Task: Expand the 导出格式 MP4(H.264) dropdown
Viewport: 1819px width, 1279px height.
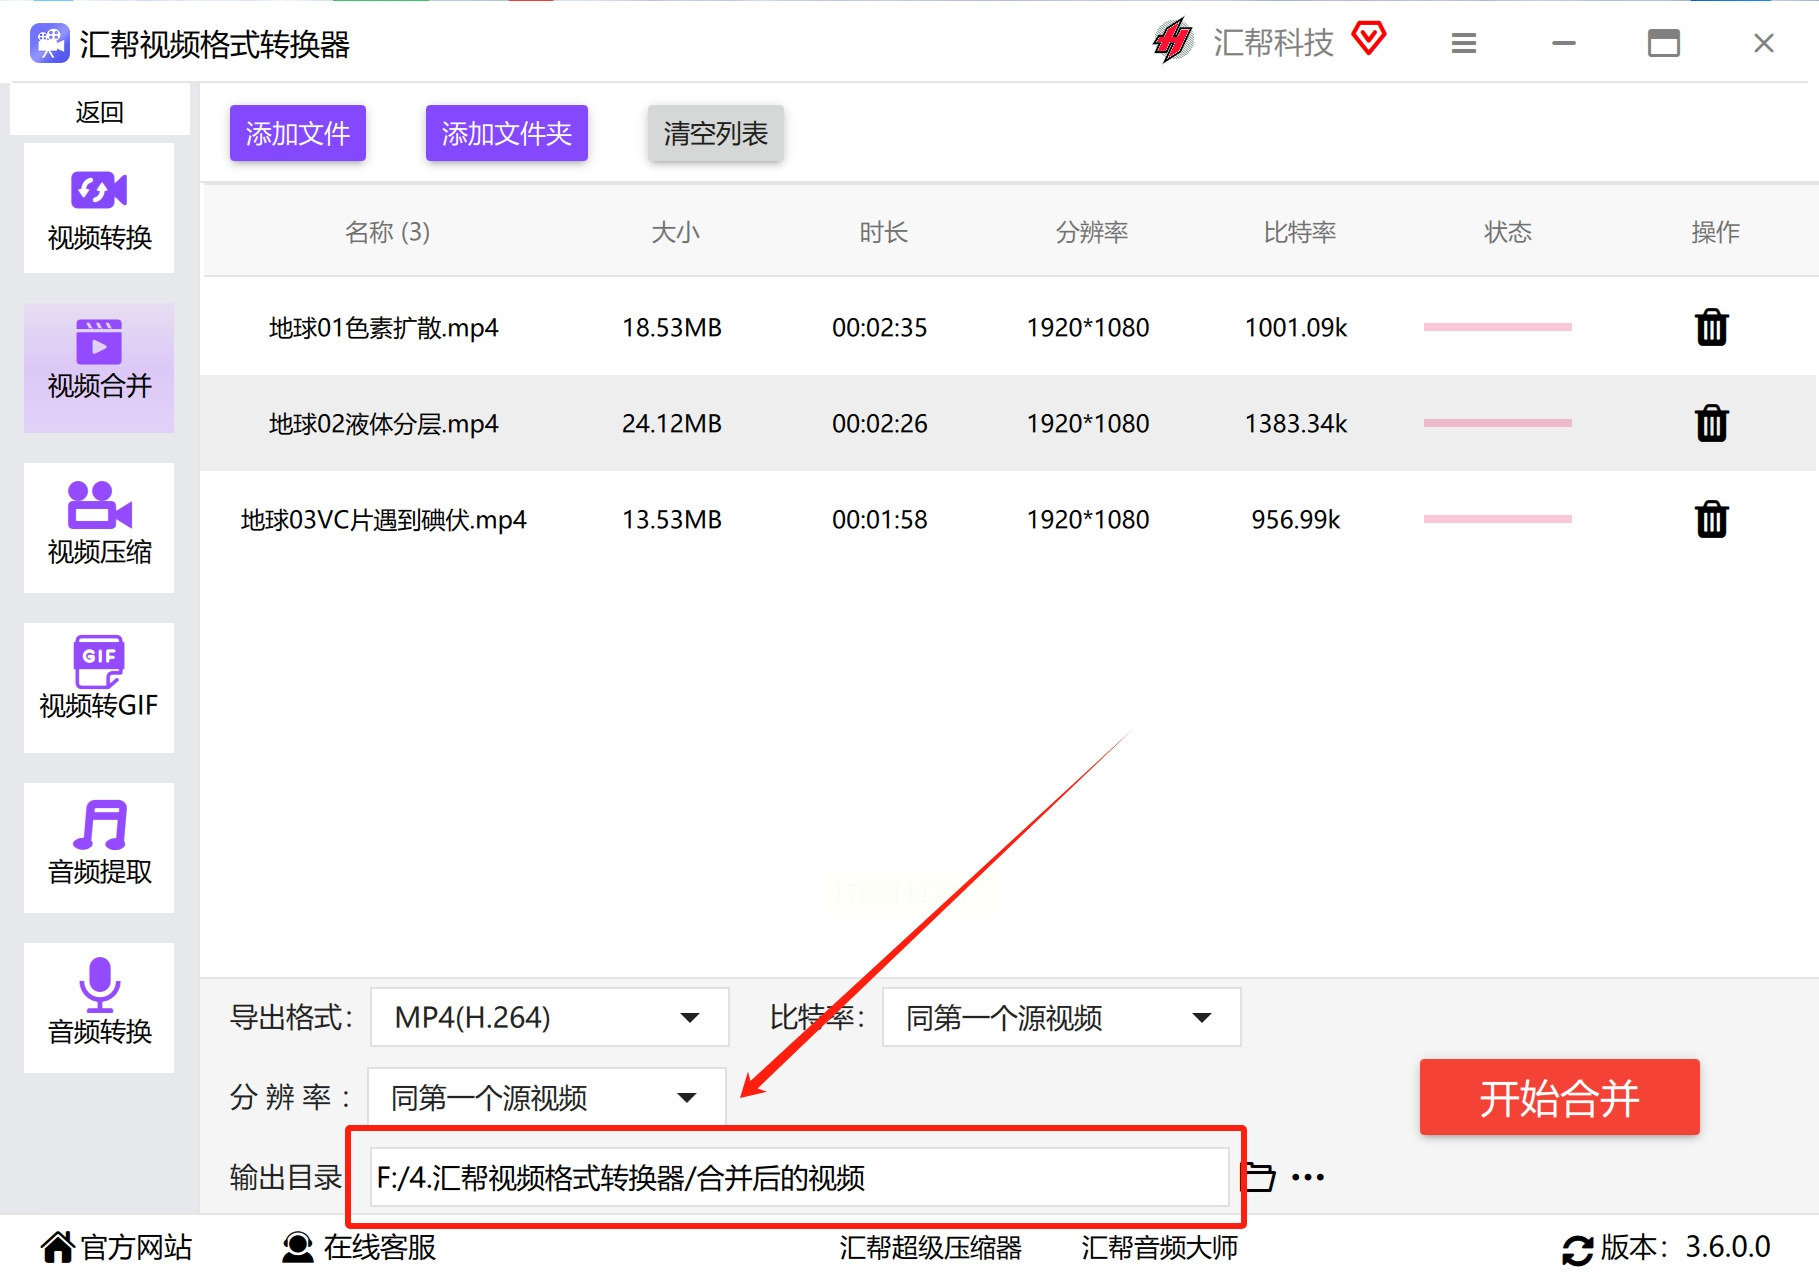Action: 549,1017
